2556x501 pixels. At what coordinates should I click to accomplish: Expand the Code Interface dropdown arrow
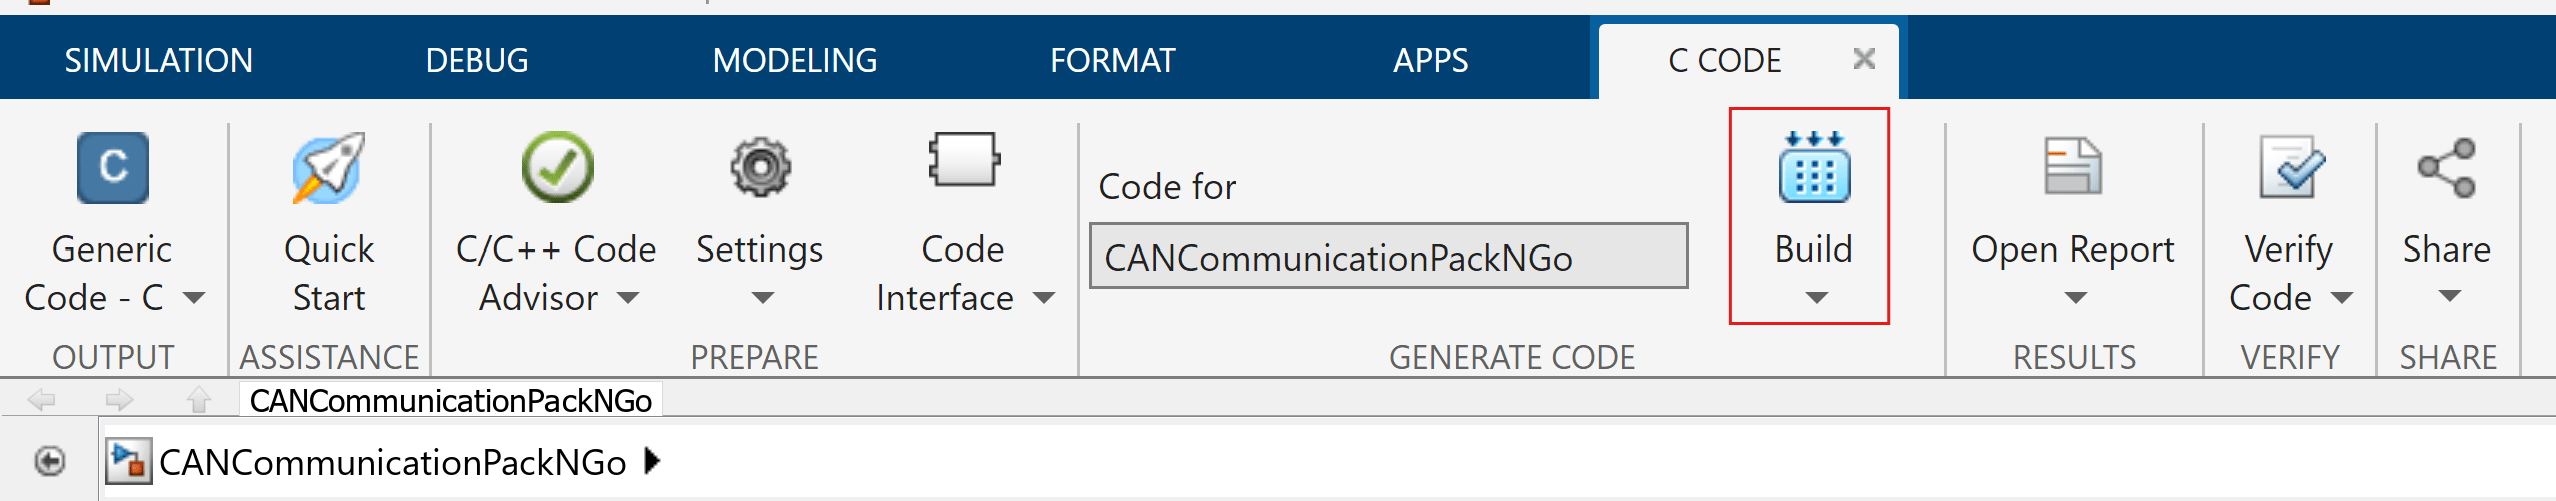pyautogui.click(x=1043, y=298)
